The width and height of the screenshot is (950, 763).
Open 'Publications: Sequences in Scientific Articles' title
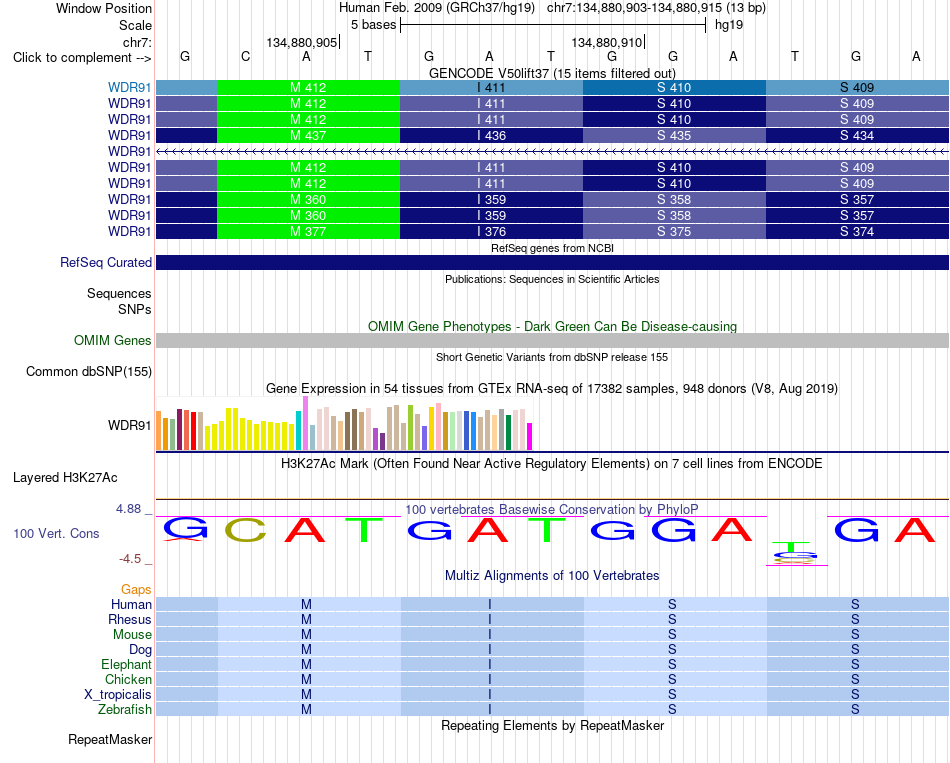(552, 279)
